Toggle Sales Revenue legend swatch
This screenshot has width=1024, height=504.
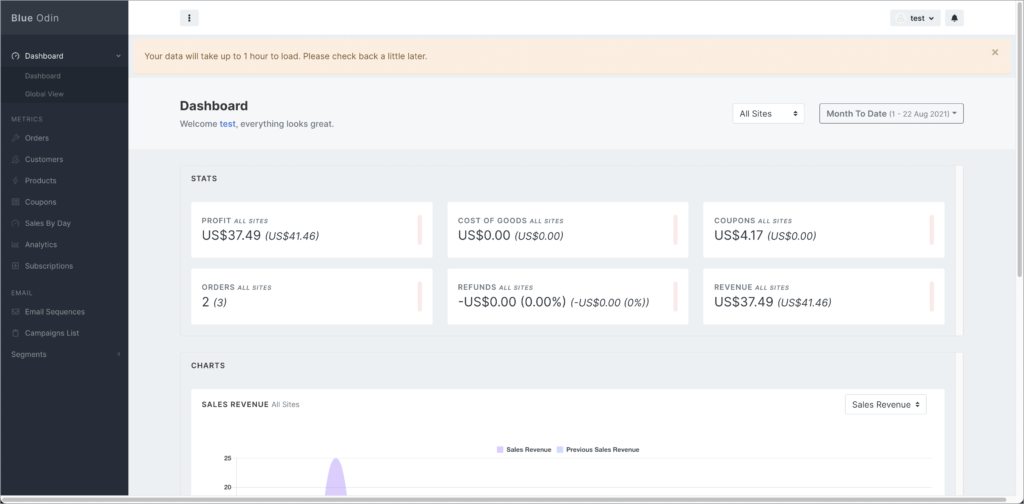click(x=500, y=450)
